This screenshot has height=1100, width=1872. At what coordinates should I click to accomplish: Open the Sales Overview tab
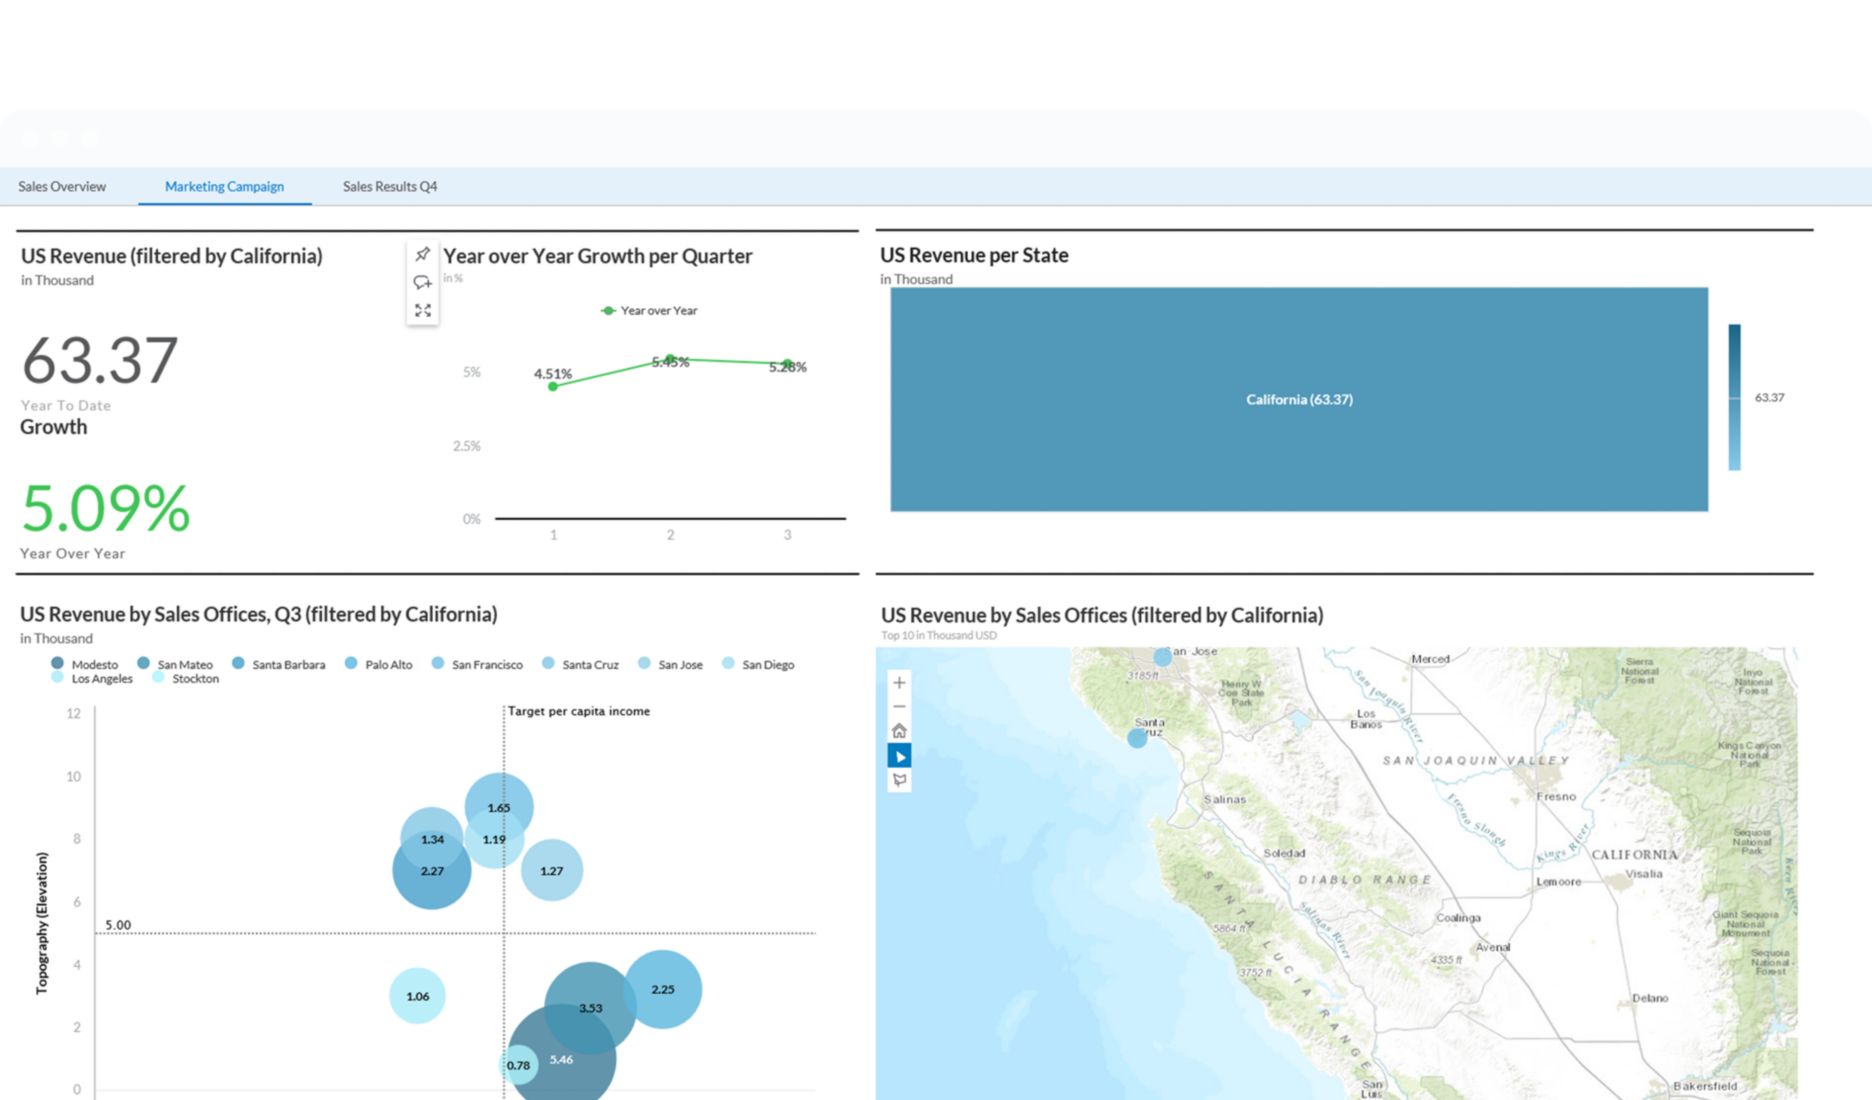62,187
